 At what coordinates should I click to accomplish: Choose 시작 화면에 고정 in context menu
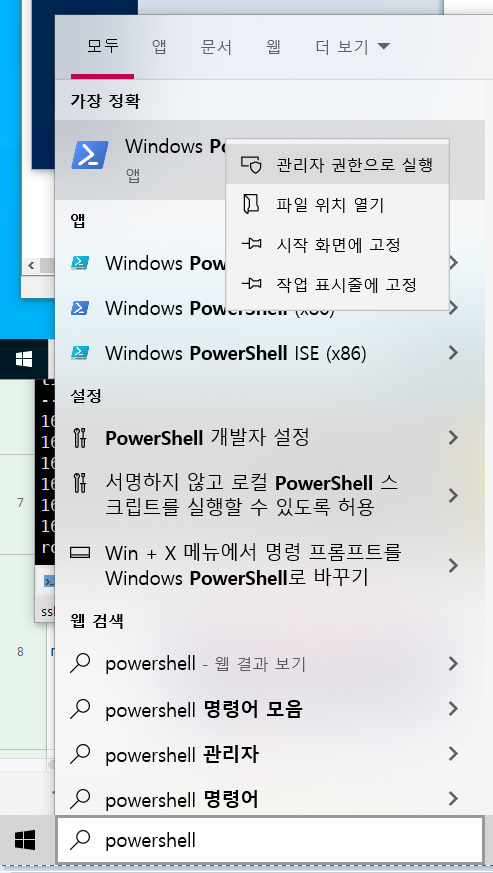click(x=338, y=245)
